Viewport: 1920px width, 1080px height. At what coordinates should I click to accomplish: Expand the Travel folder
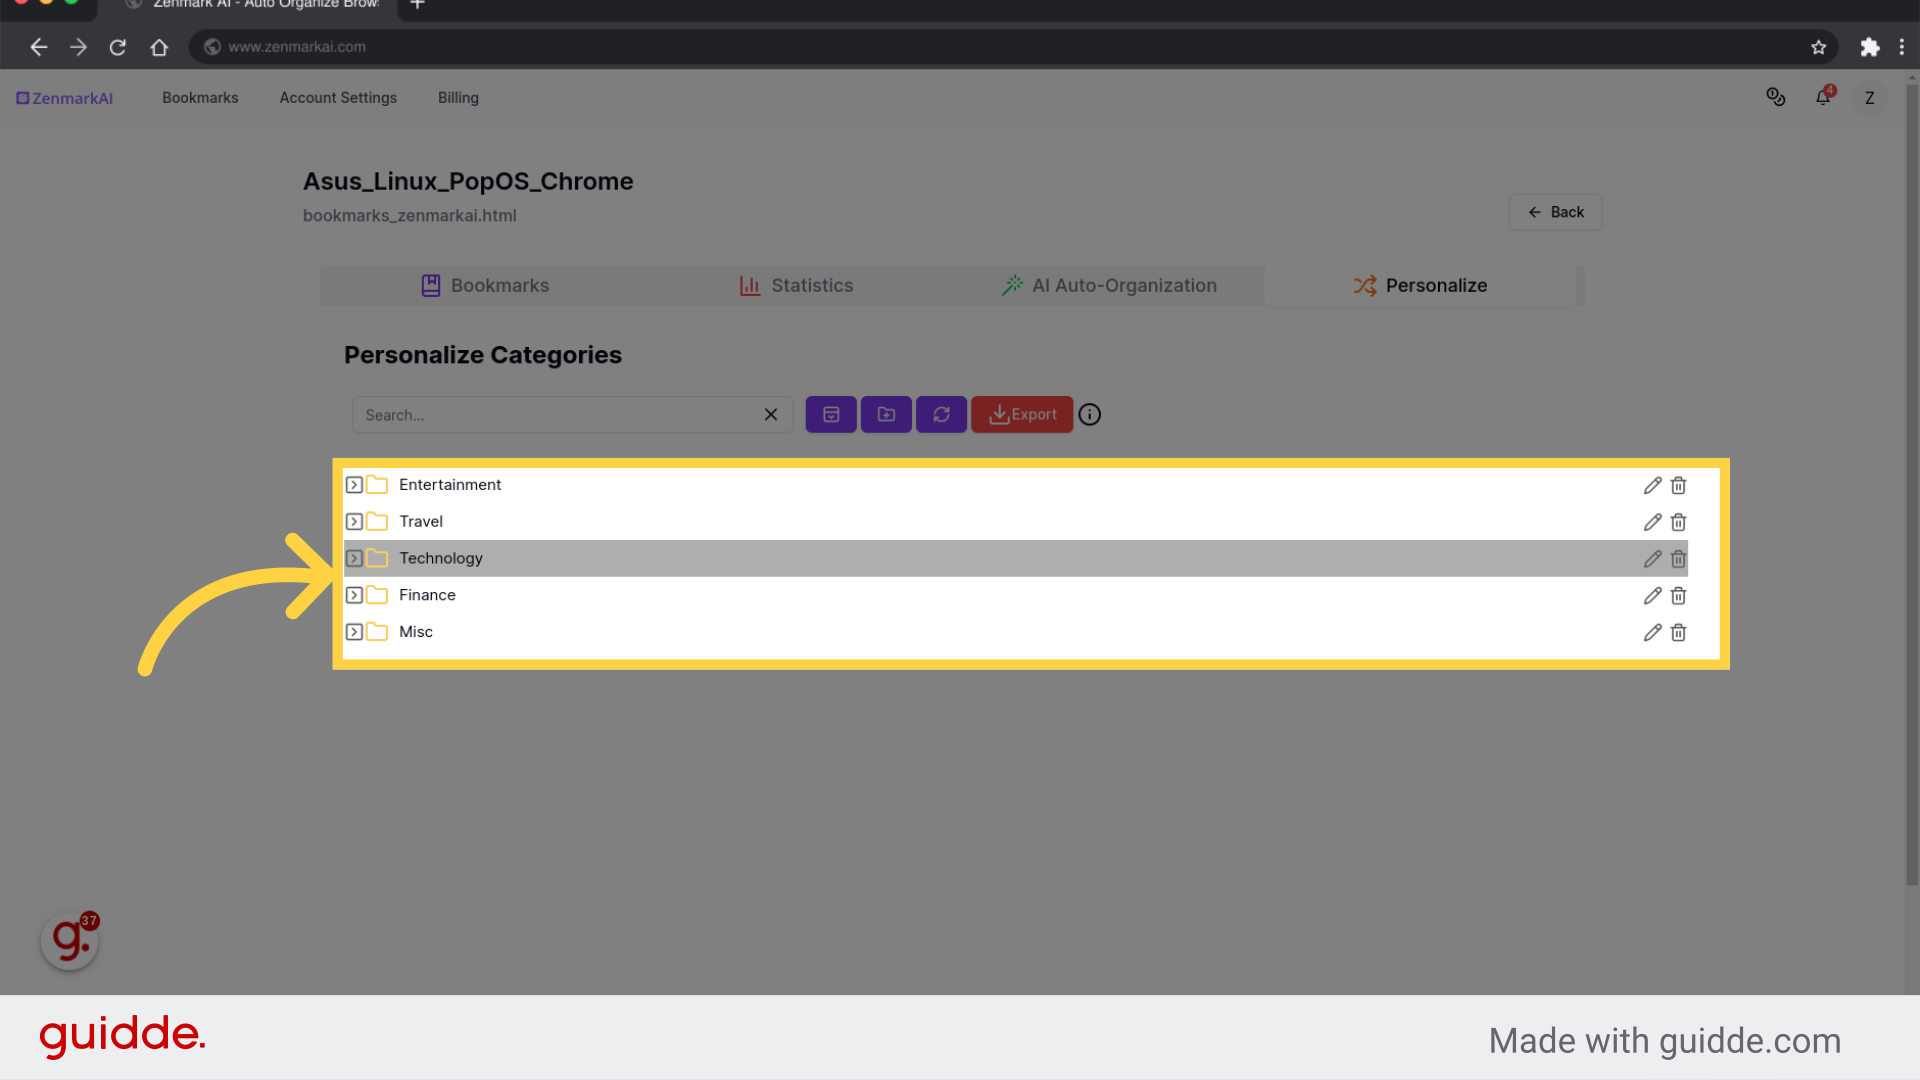point(354,522)
